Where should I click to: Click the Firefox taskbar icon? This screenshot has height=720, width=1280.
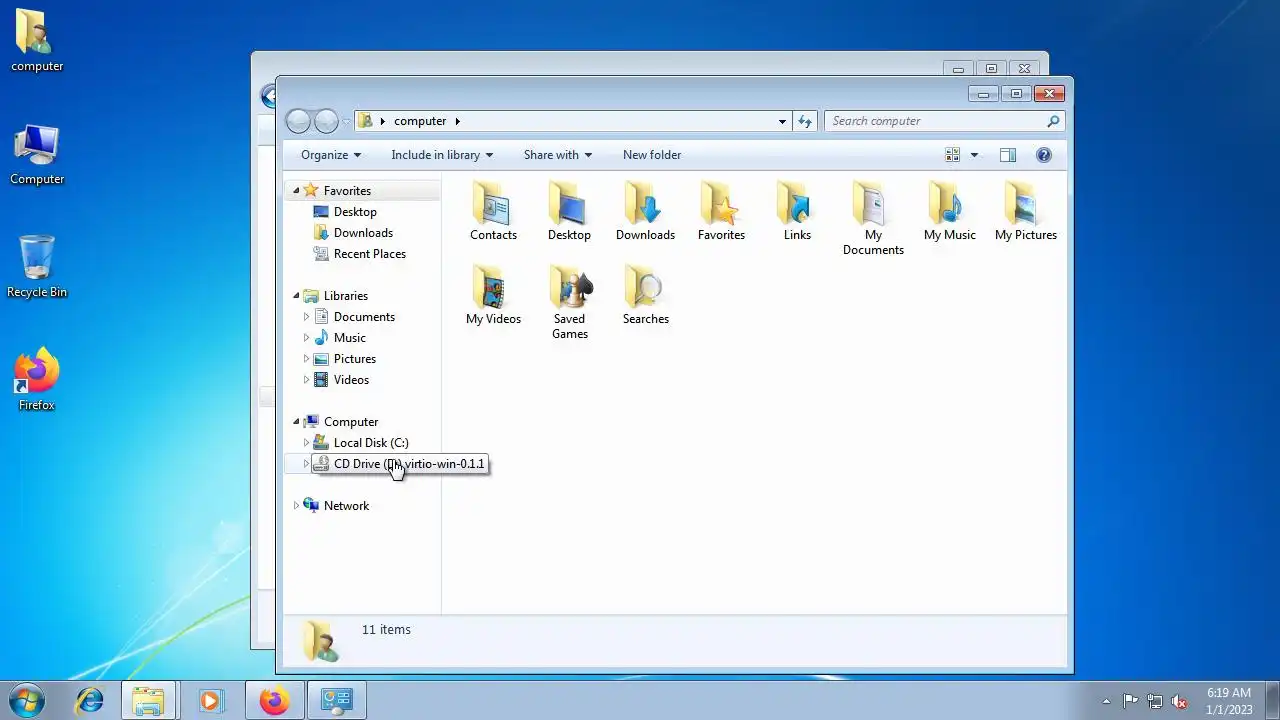click(274, 701)
